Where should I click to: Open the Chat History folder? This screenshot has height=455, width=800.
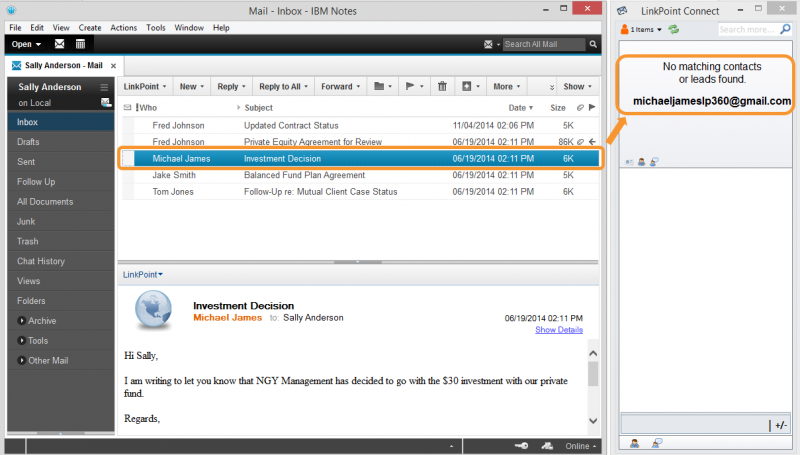point(60,261)
